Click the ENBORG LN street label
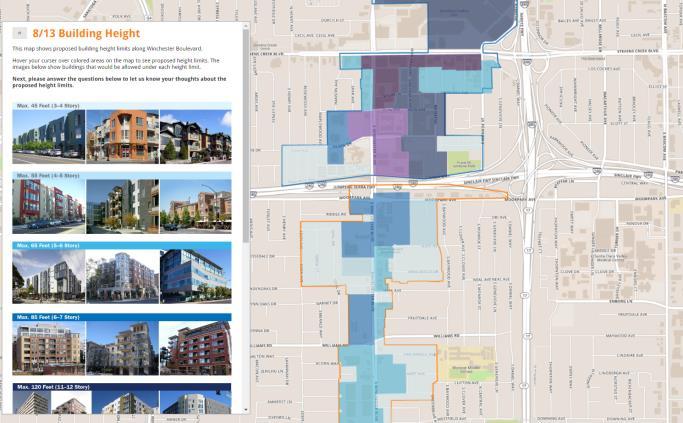683x423 pixels. point(621,301)
